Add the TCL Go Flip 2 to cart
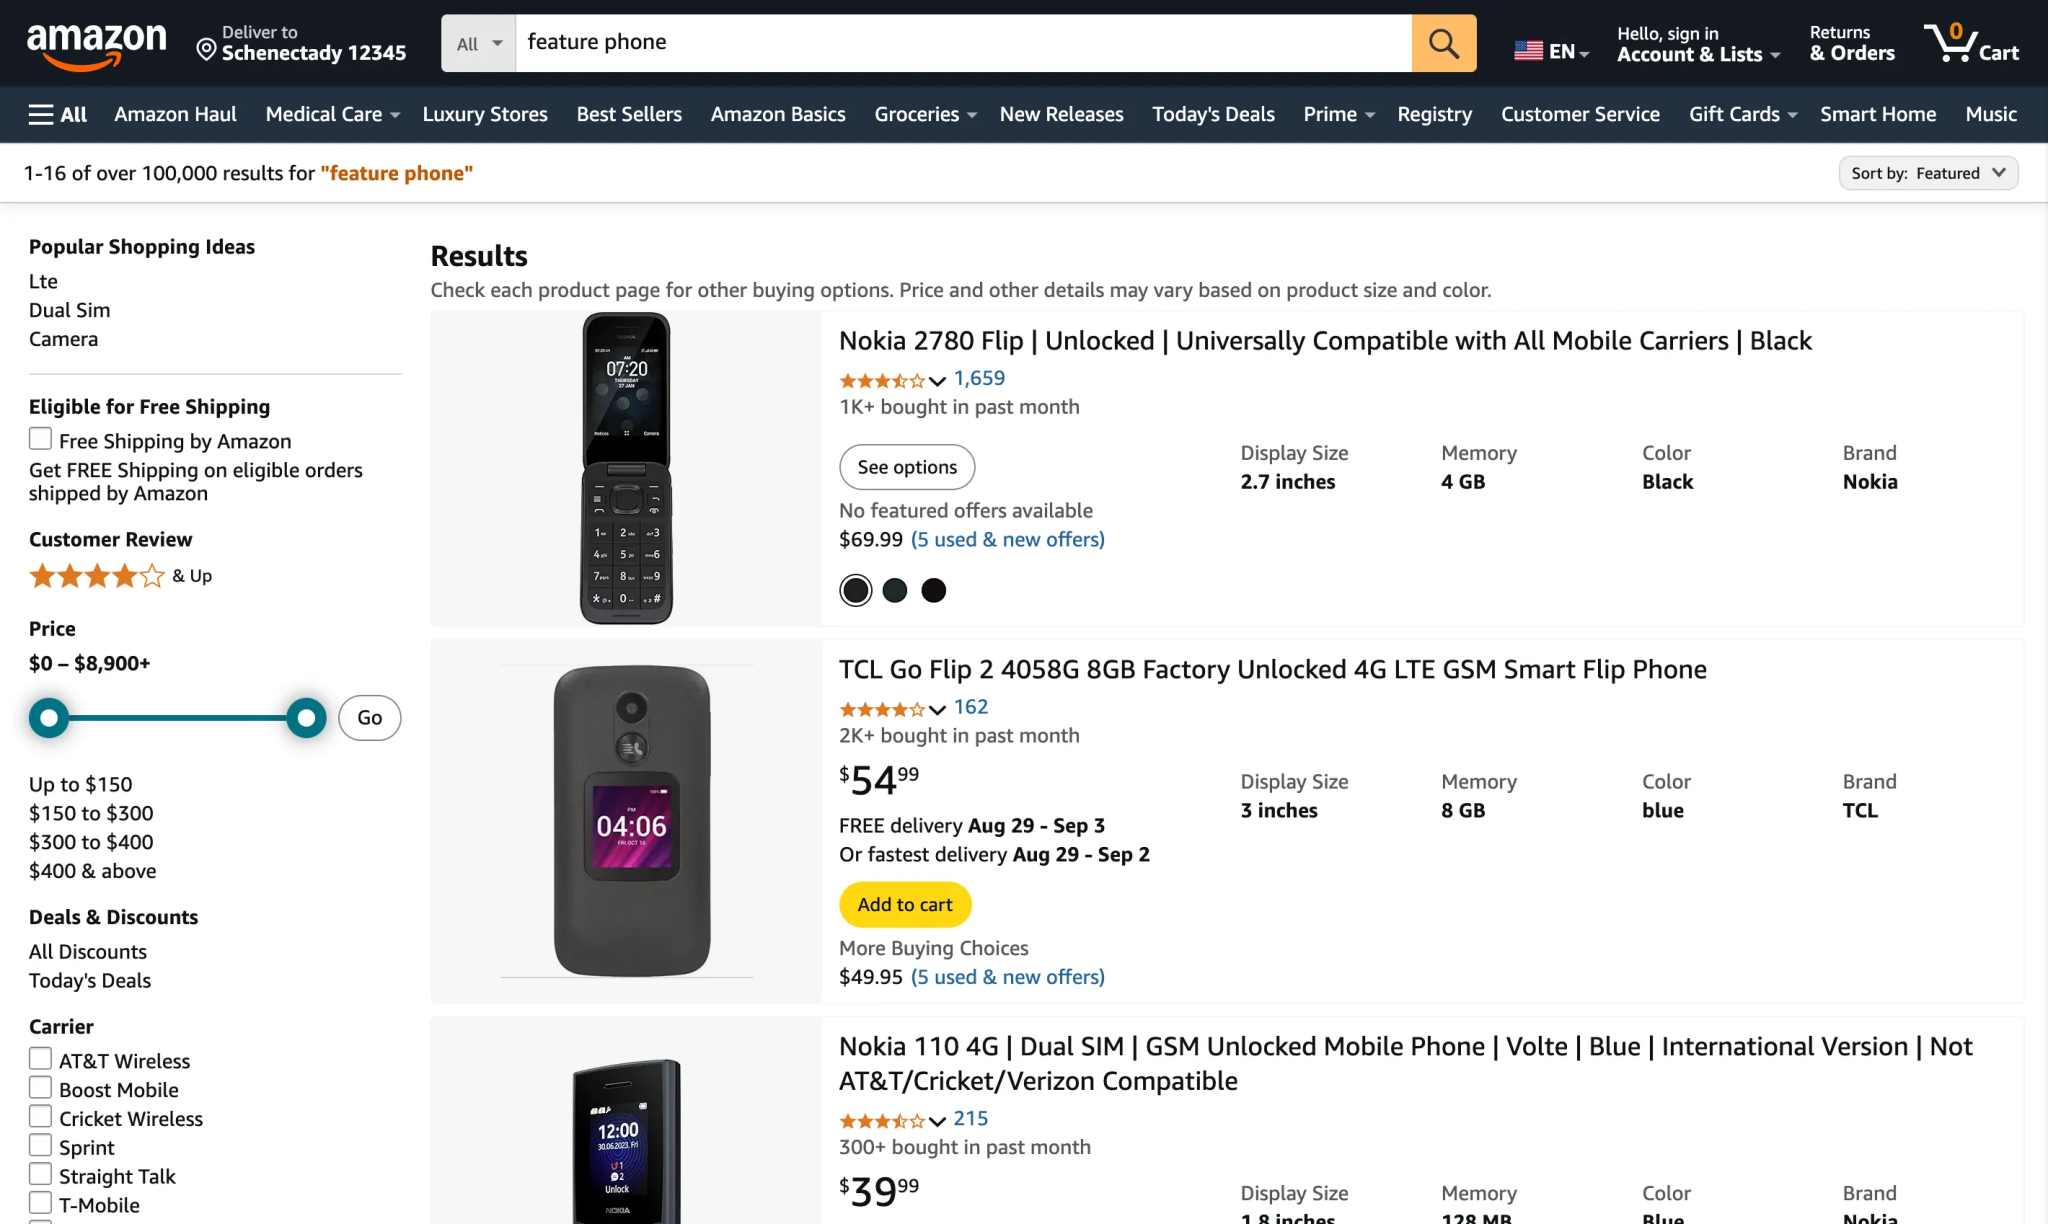 click(904, 904)
